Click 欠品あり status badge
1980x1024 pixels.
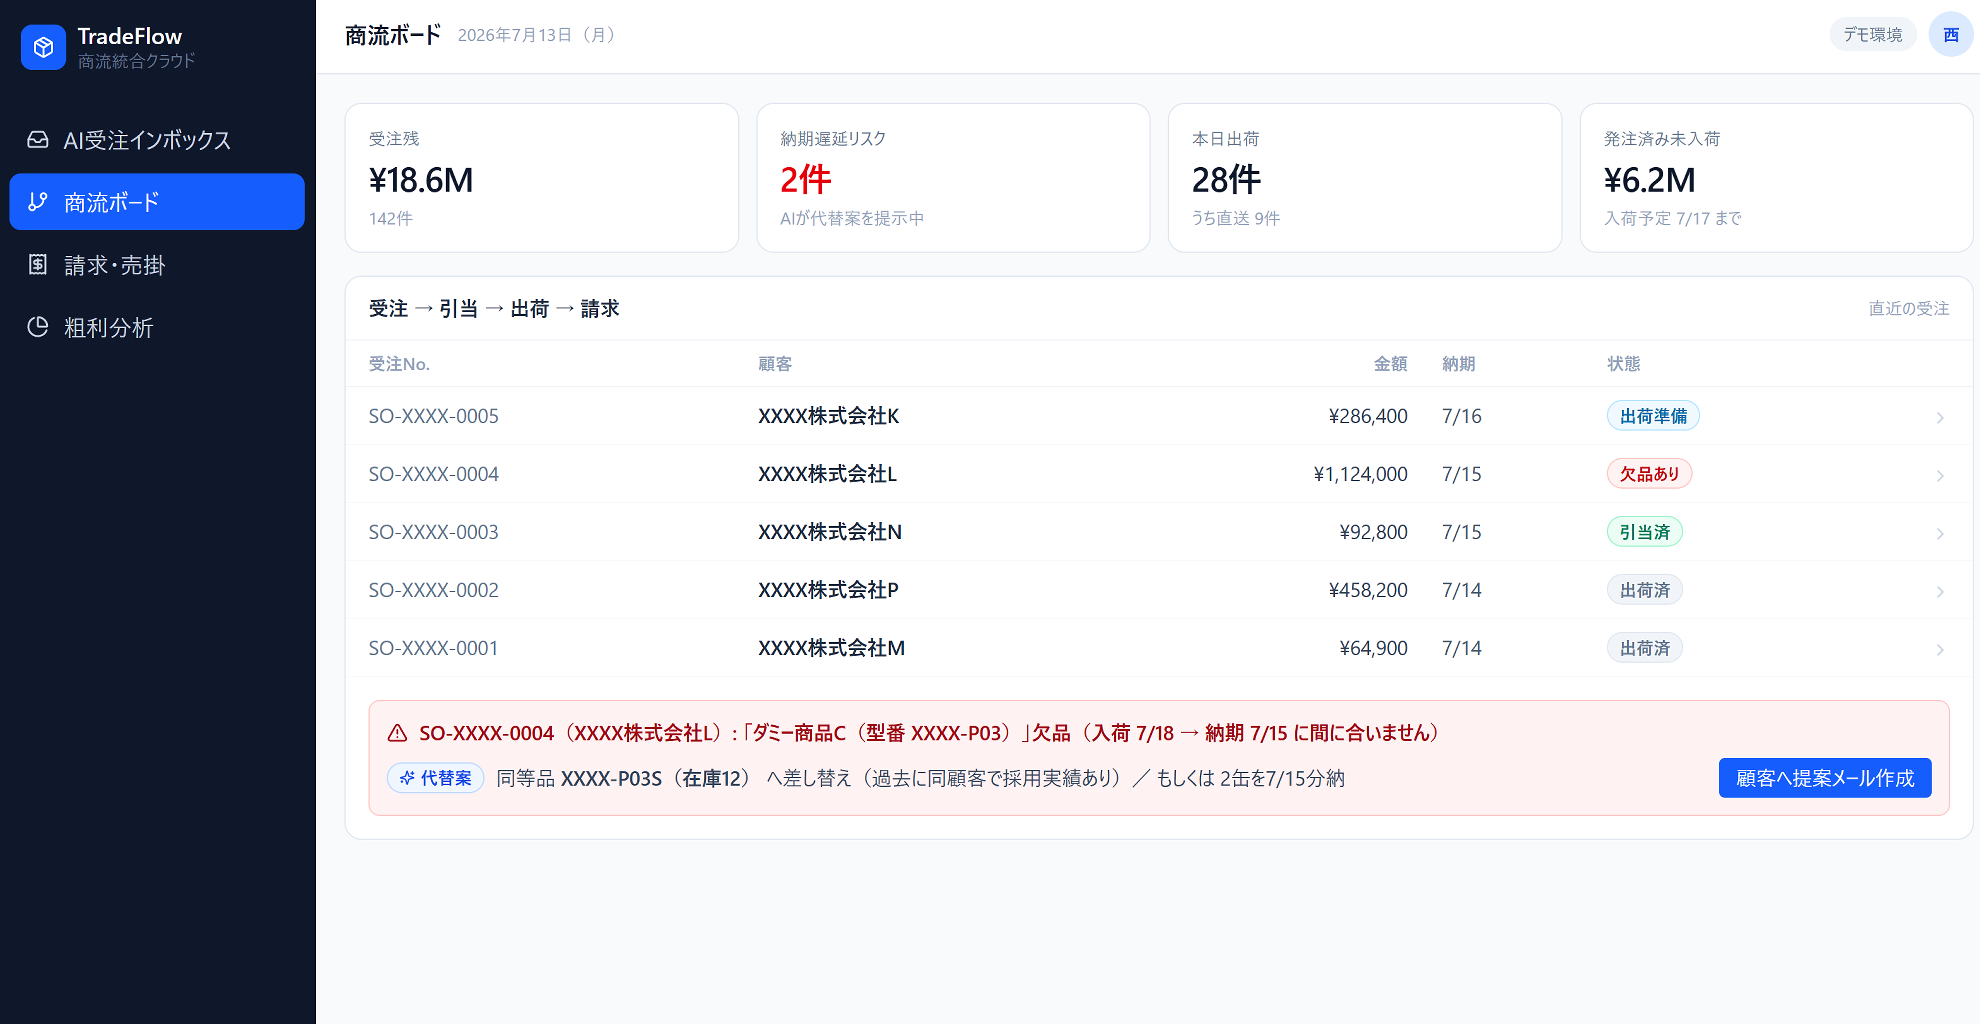pos(1649,474)
